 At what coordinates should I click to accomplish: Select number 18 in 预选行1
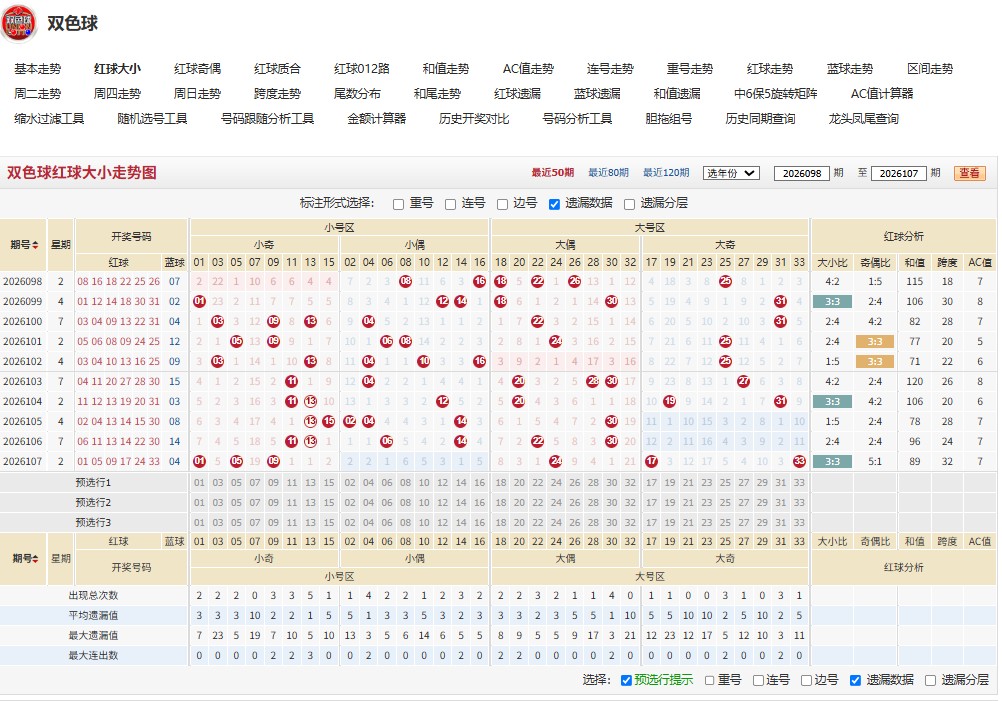(x=500, y=483)
